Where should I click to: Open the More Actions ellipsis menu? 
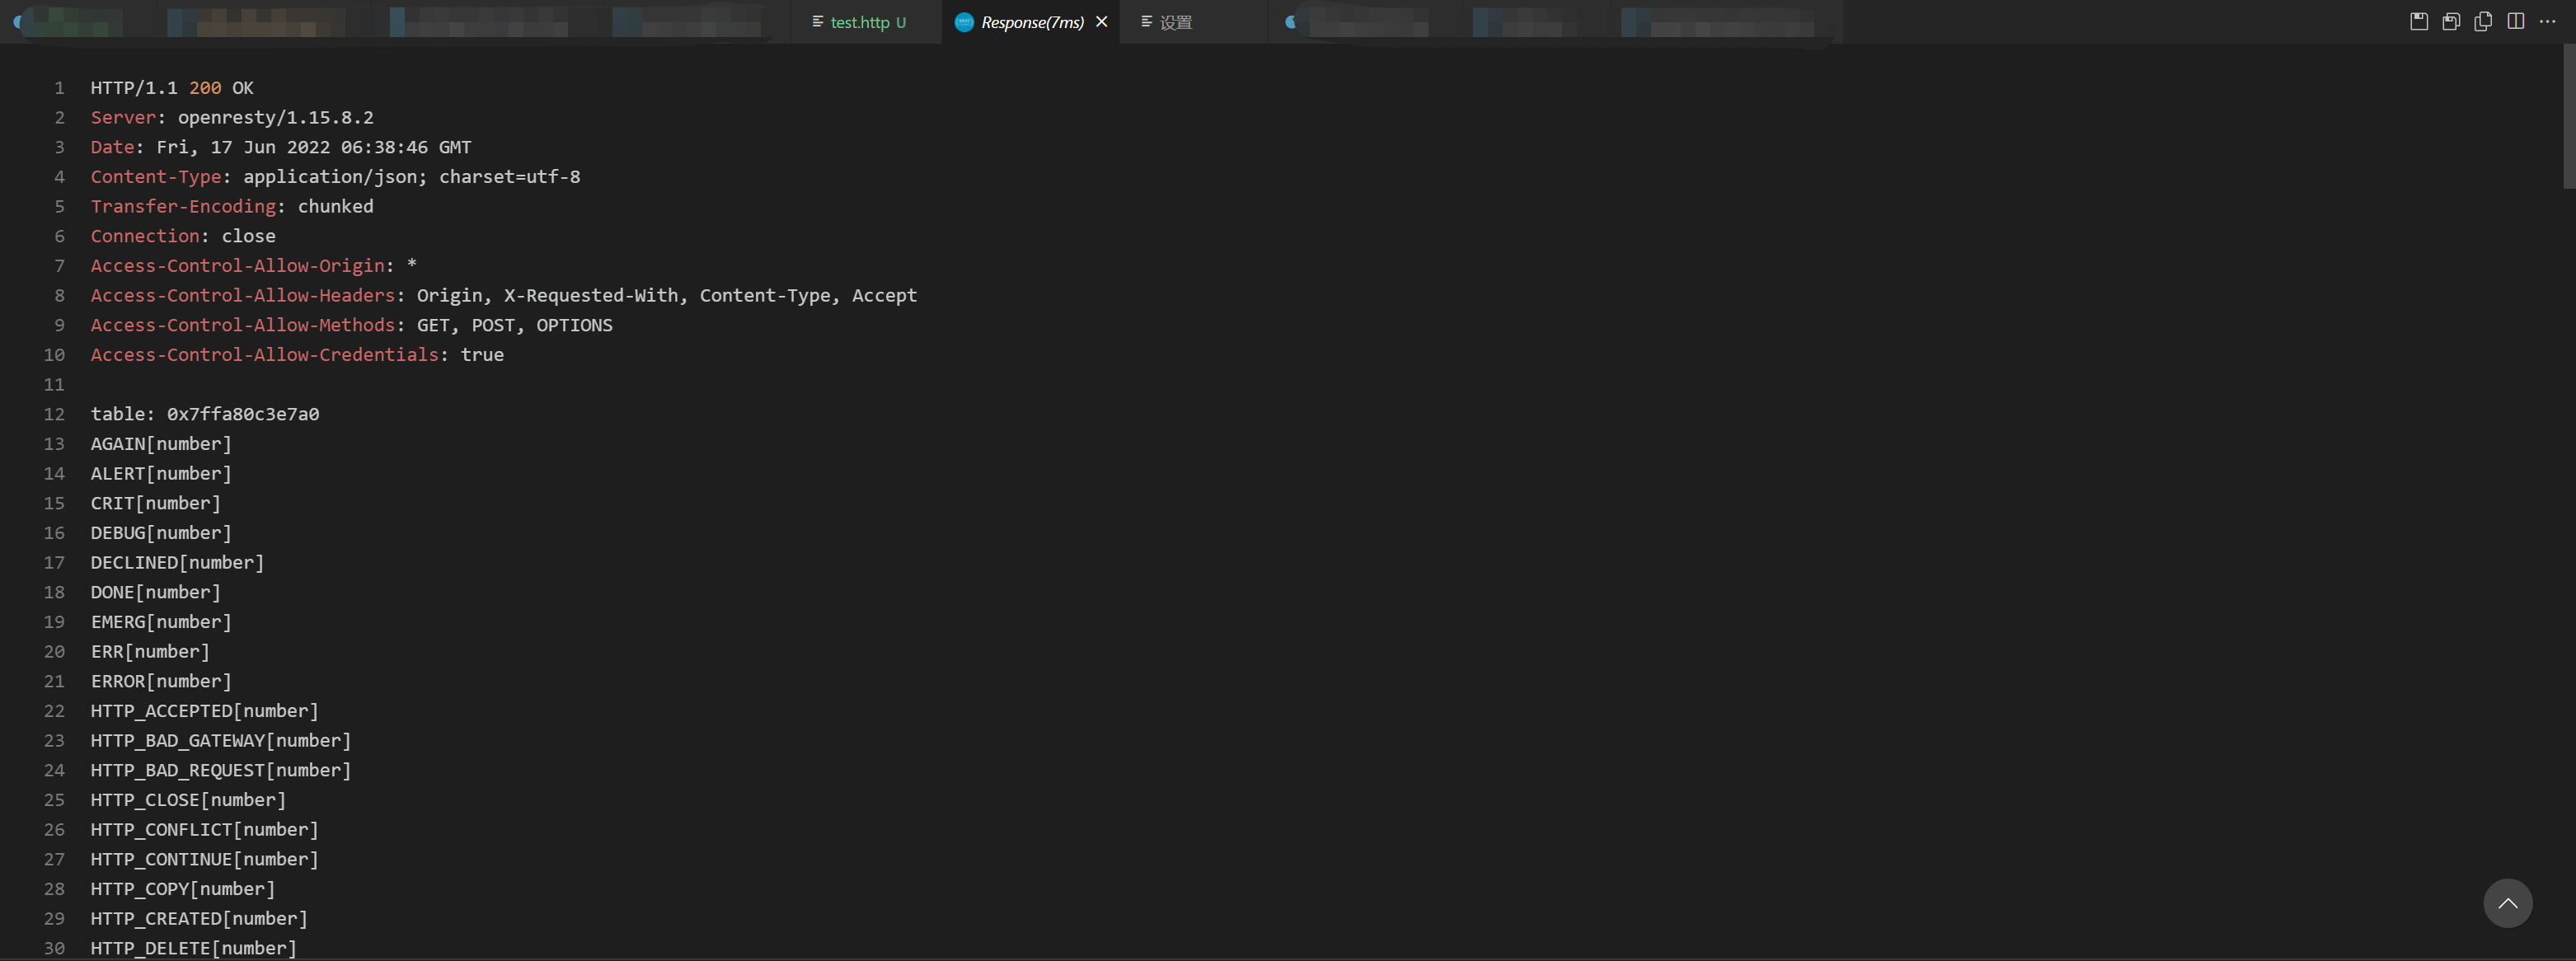click(x=2549, y=21)
